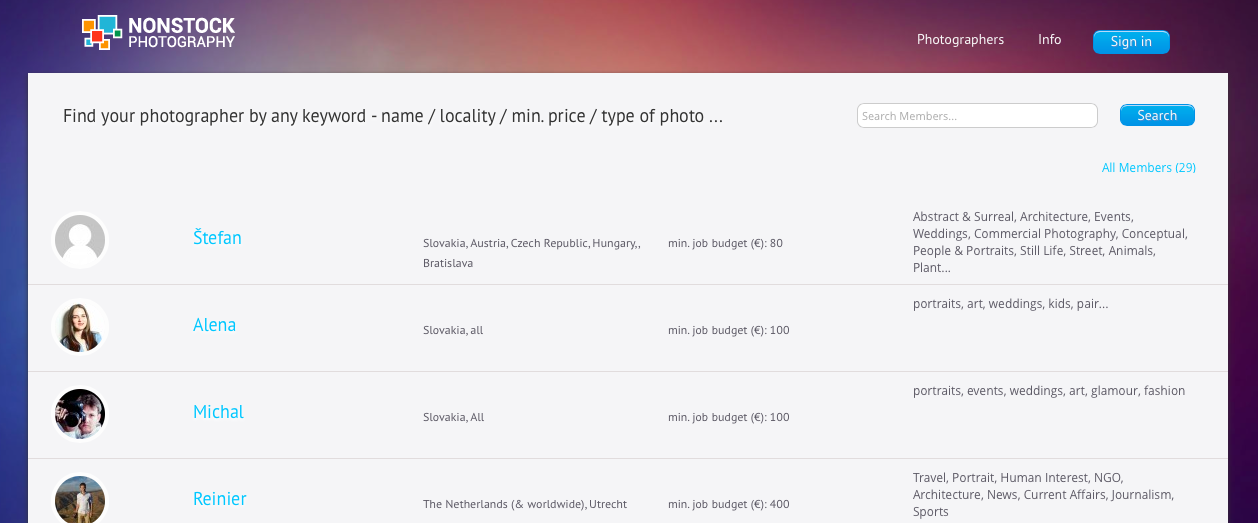Click the blue Search button

[1156, 116]
